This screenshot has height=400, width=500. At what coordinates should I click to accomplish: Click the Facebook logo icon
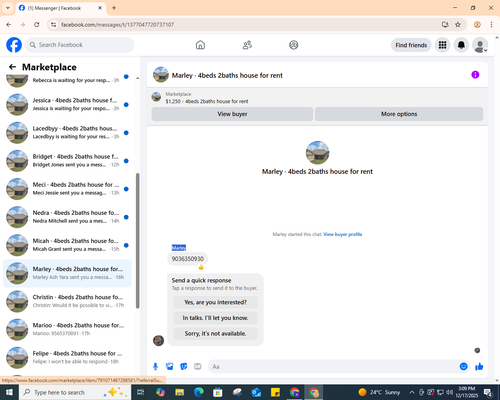[14, 45]
